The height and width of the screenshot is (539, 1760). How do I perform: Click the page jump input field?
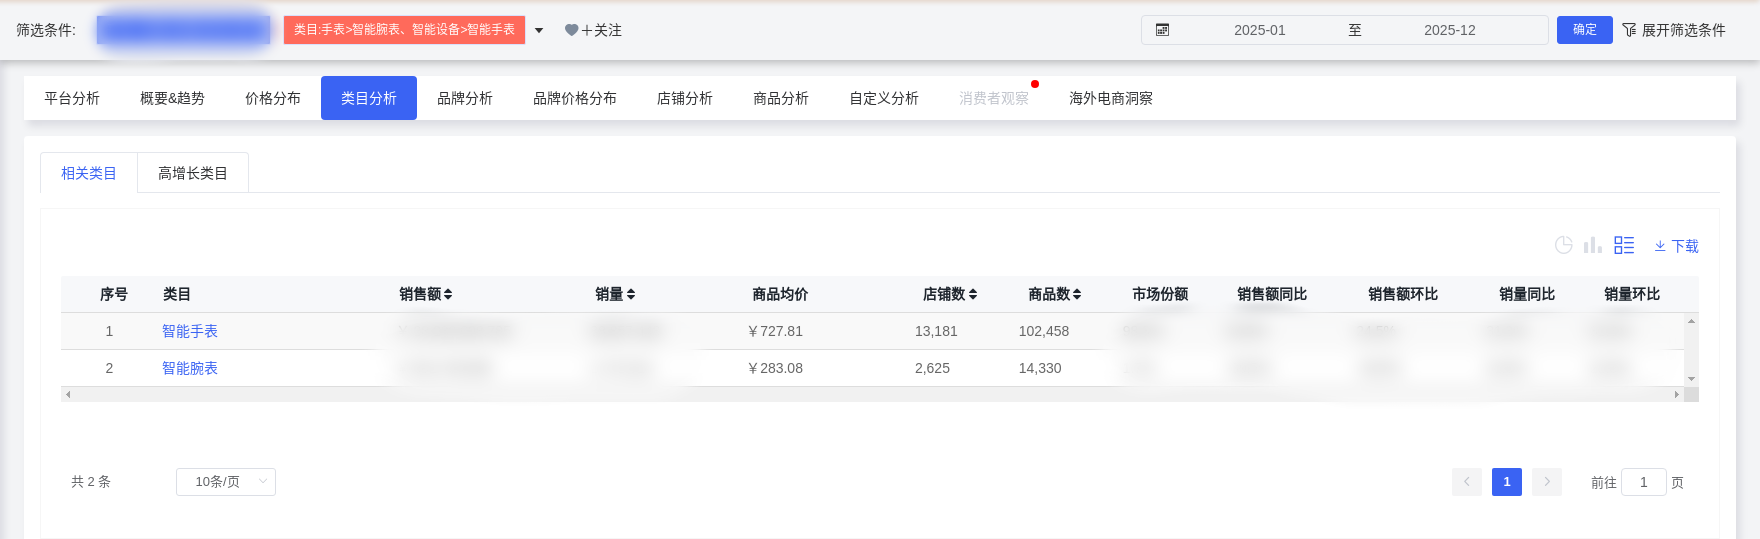pos(1643,482)
